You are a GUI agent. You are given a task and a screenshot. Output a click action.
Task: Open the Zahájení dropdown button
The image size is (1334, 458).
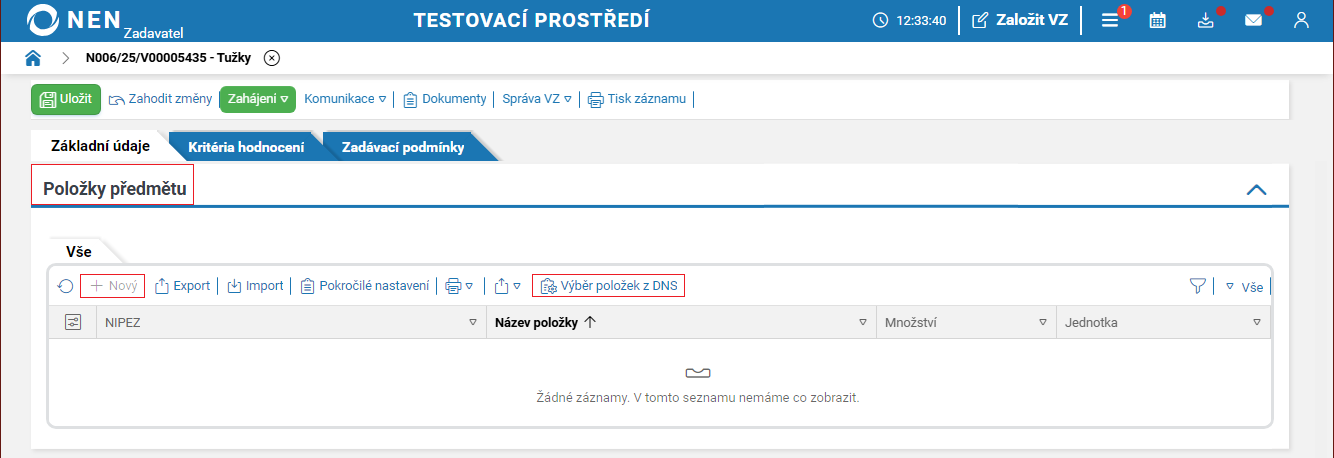[257, 99]
